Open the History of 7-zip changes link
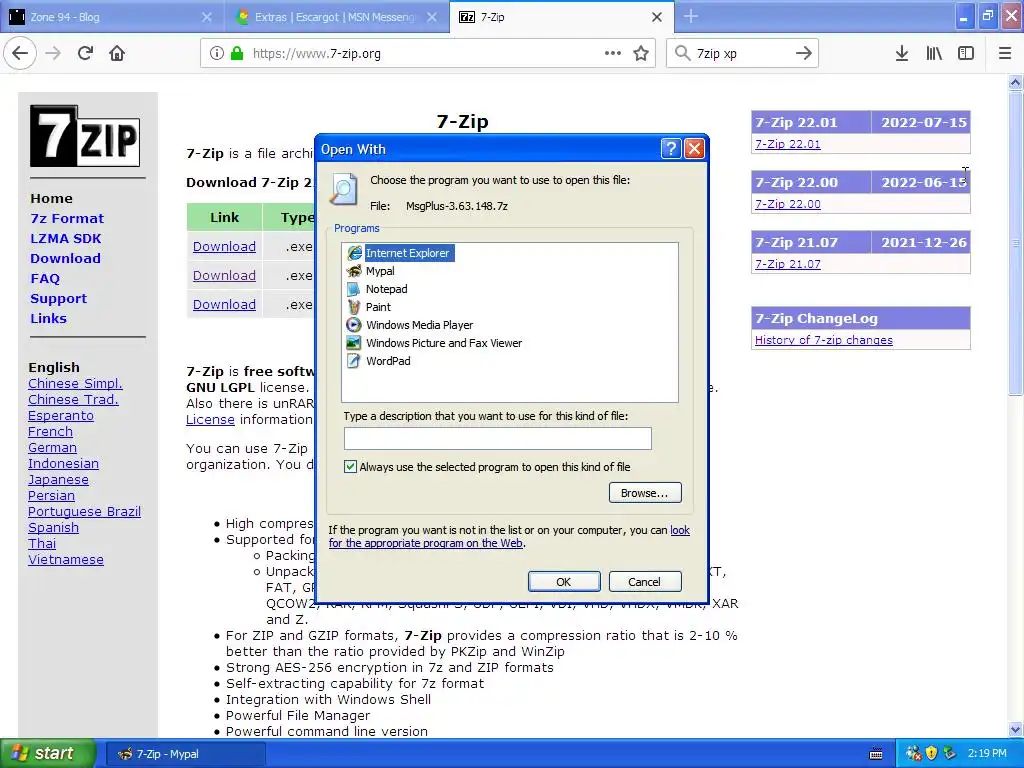Screen dimensions: 1024x768 (x=824, y=340)
